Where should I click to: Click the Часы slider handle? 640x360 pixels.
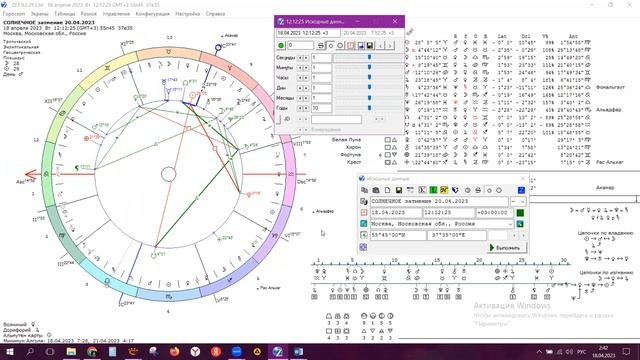369,78
